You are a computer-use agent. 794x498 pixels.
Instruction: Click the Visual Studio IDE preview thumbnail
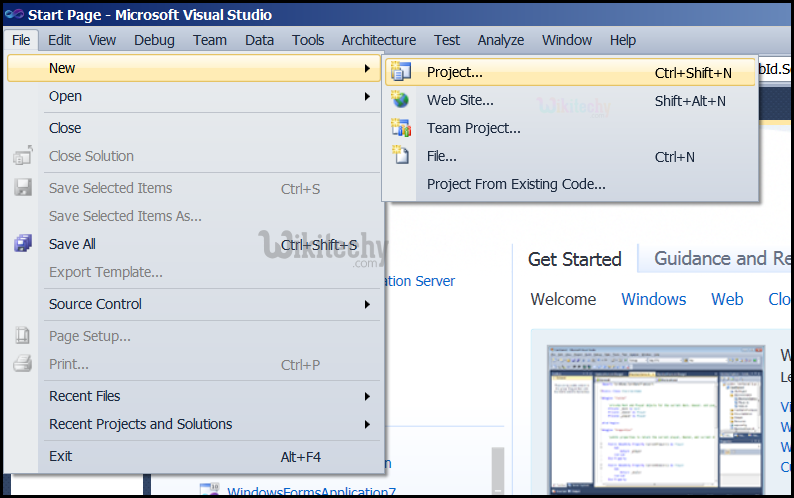656,420
